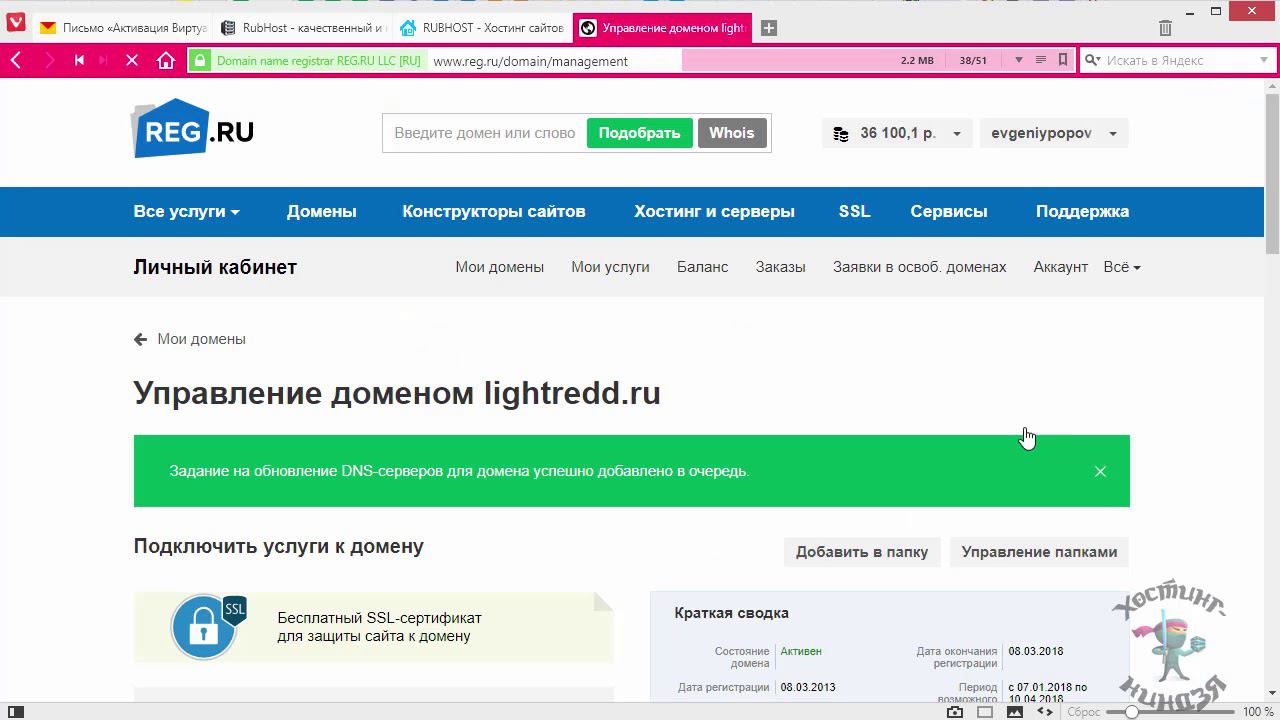1280x720 pixels.
Task: Open the Заказы cabinet link
Action: (x=780, y=267)
